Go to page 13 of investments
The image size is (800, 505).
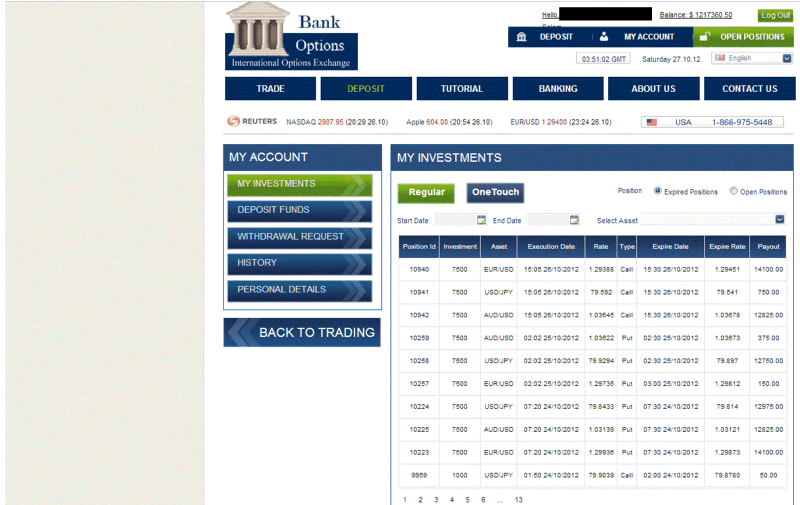pyautogui.click(x=518, y=500)
